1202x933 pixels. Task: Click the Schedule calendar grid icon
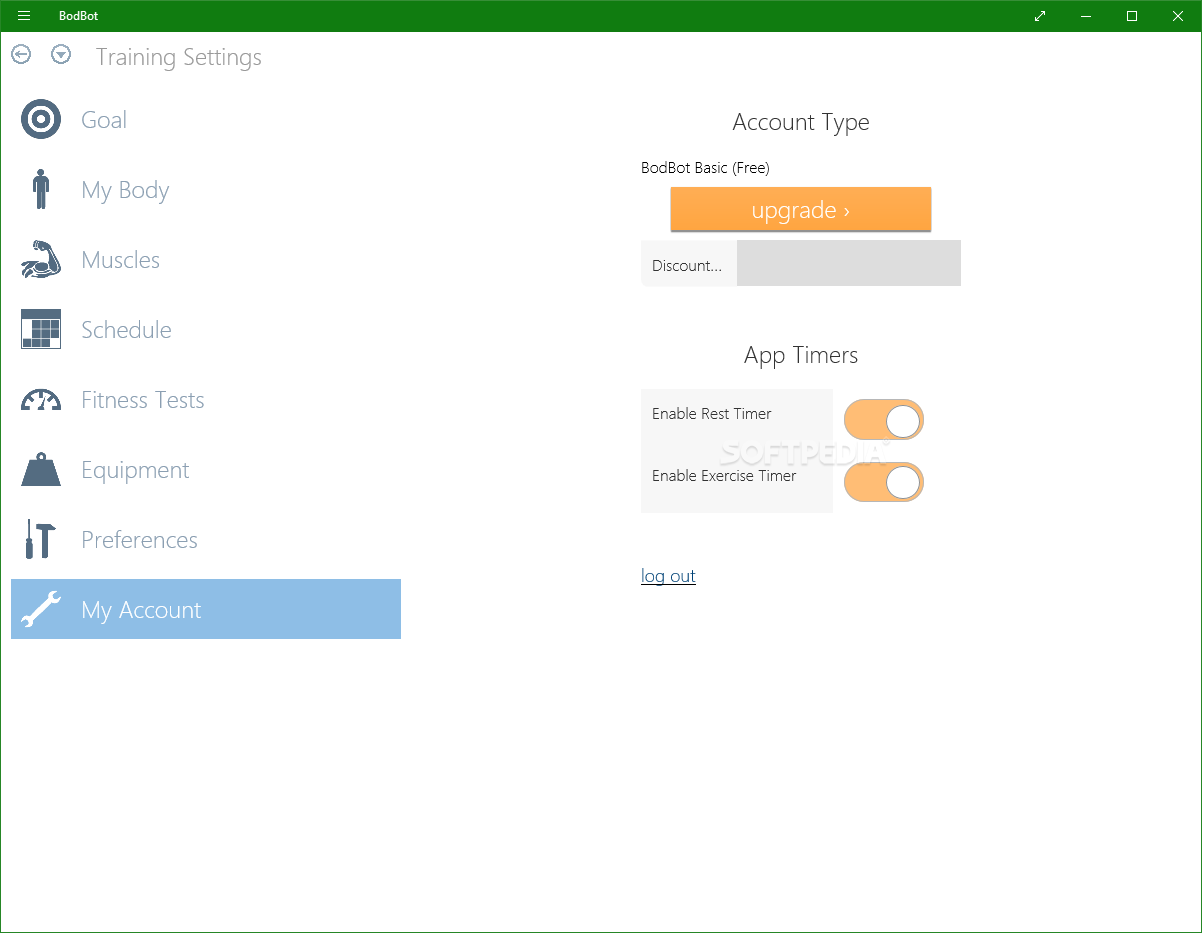(41, 329)
